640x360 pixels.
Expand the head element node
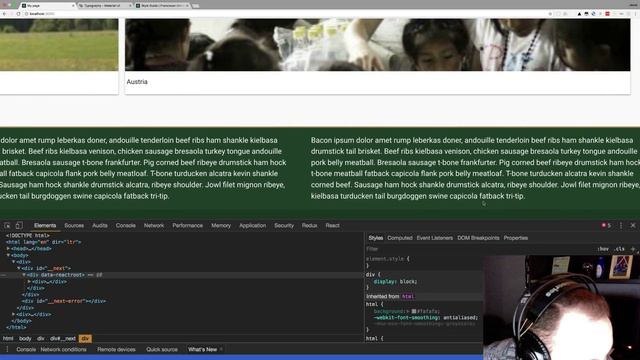(x=8, y=249)
